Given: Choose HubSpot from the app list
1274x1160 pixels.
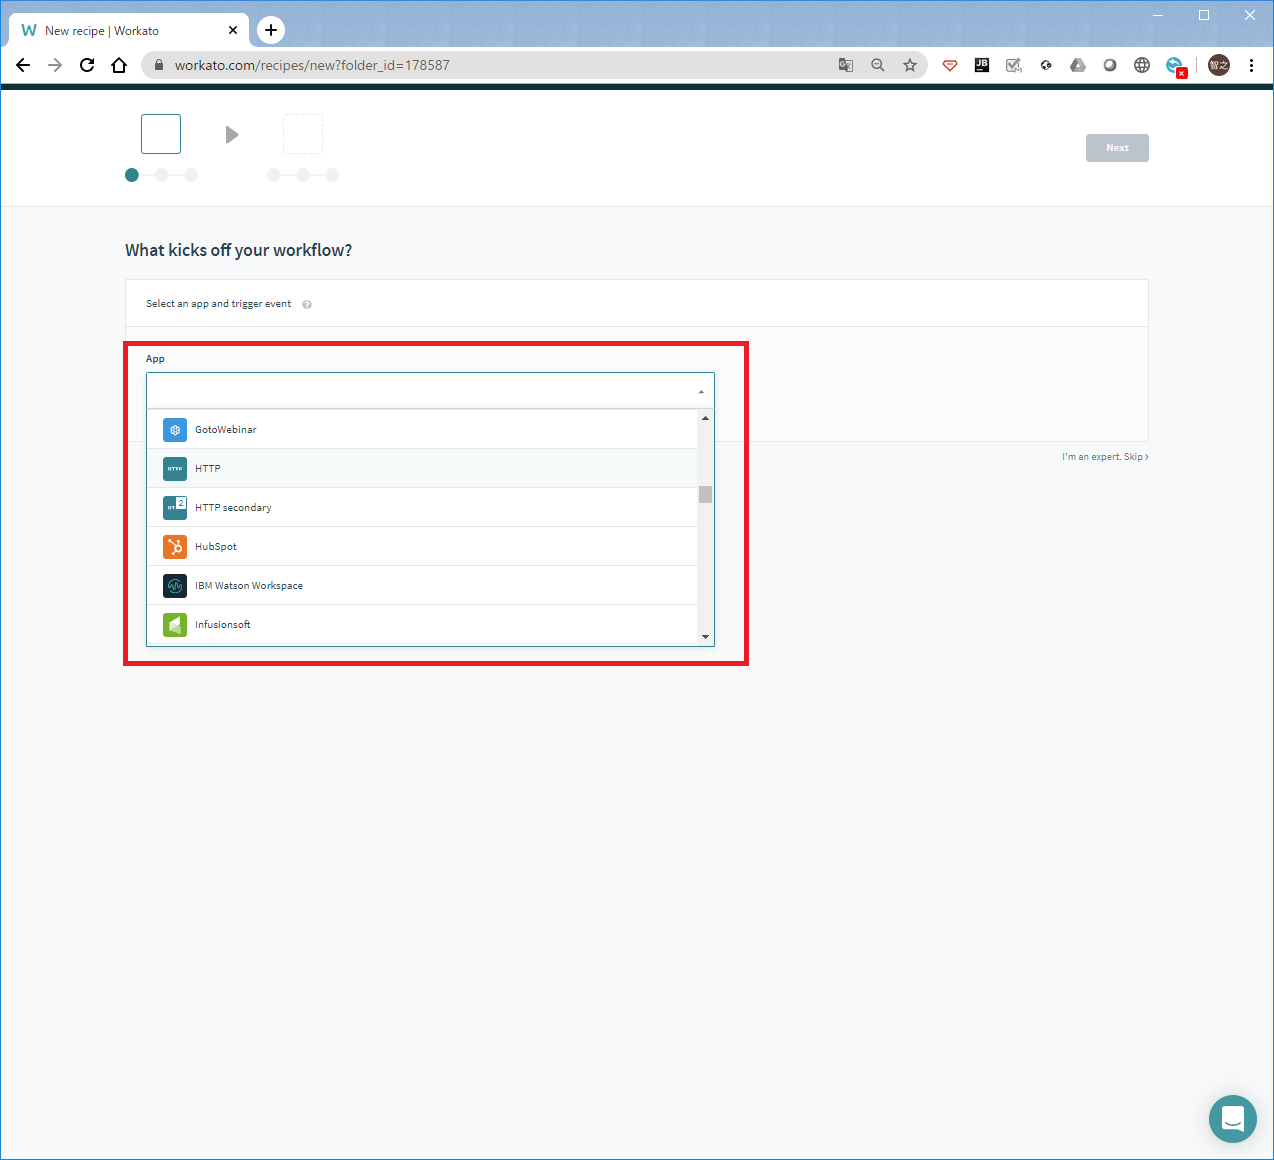Looking at the screenshot, I should [422, 547].
